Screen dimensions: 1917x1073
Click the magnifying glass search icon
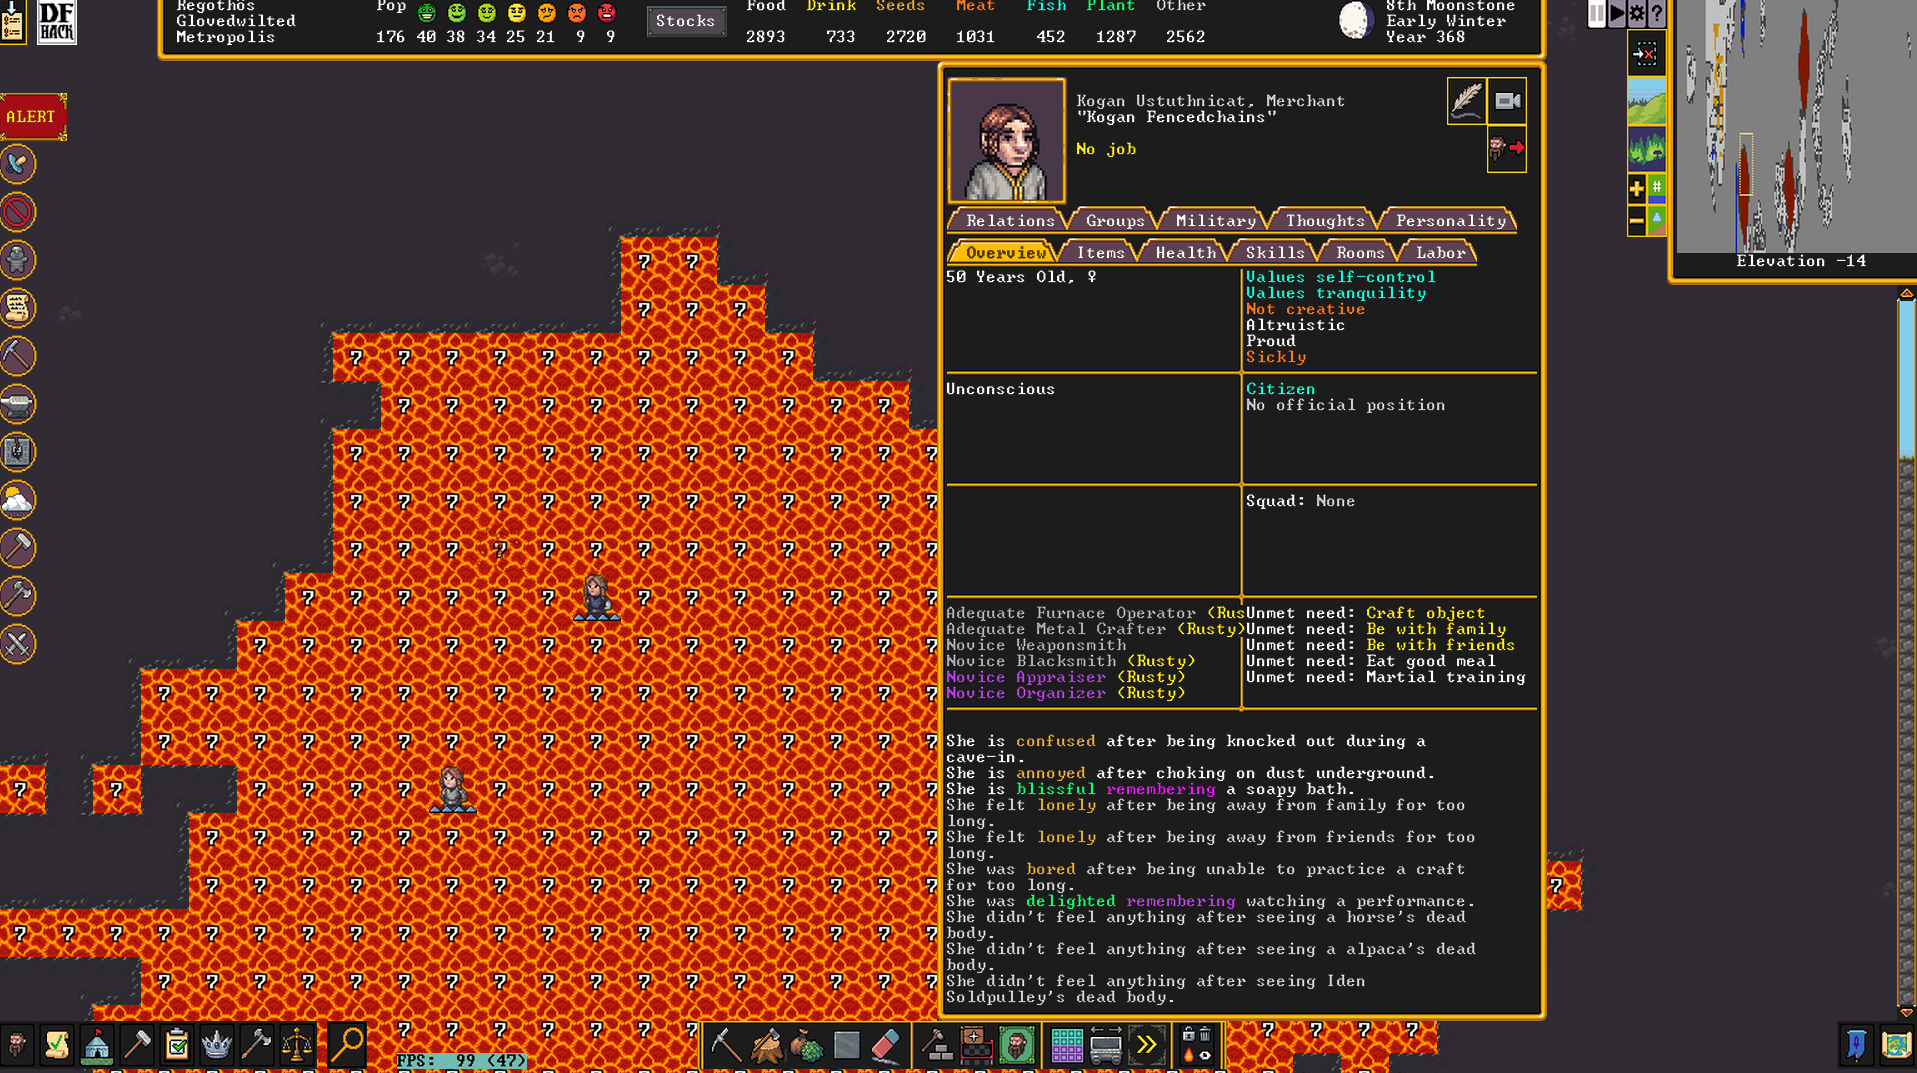pyautogui.click(x=347, y=1045)
